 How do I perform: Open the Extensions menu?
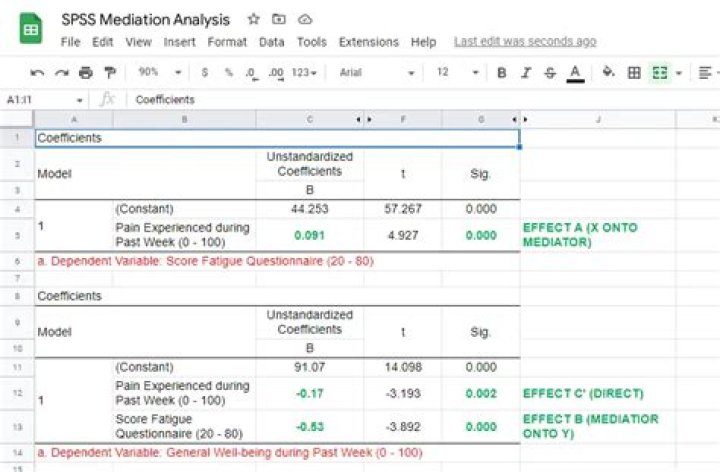coord(368,42)
